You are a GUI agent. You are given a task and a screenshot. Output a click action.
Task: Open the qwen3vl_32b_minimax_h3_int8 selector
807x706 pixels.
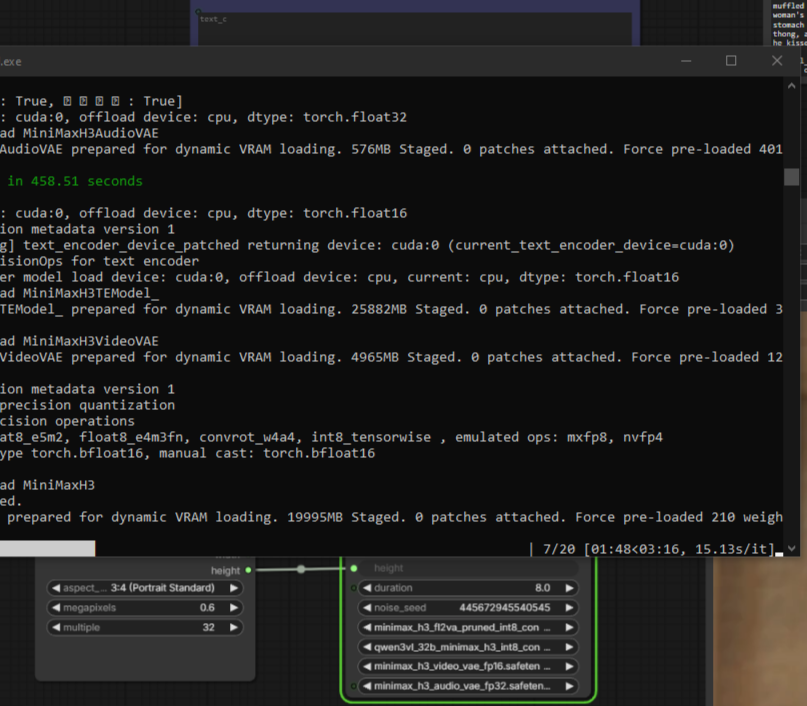(468, 647)
